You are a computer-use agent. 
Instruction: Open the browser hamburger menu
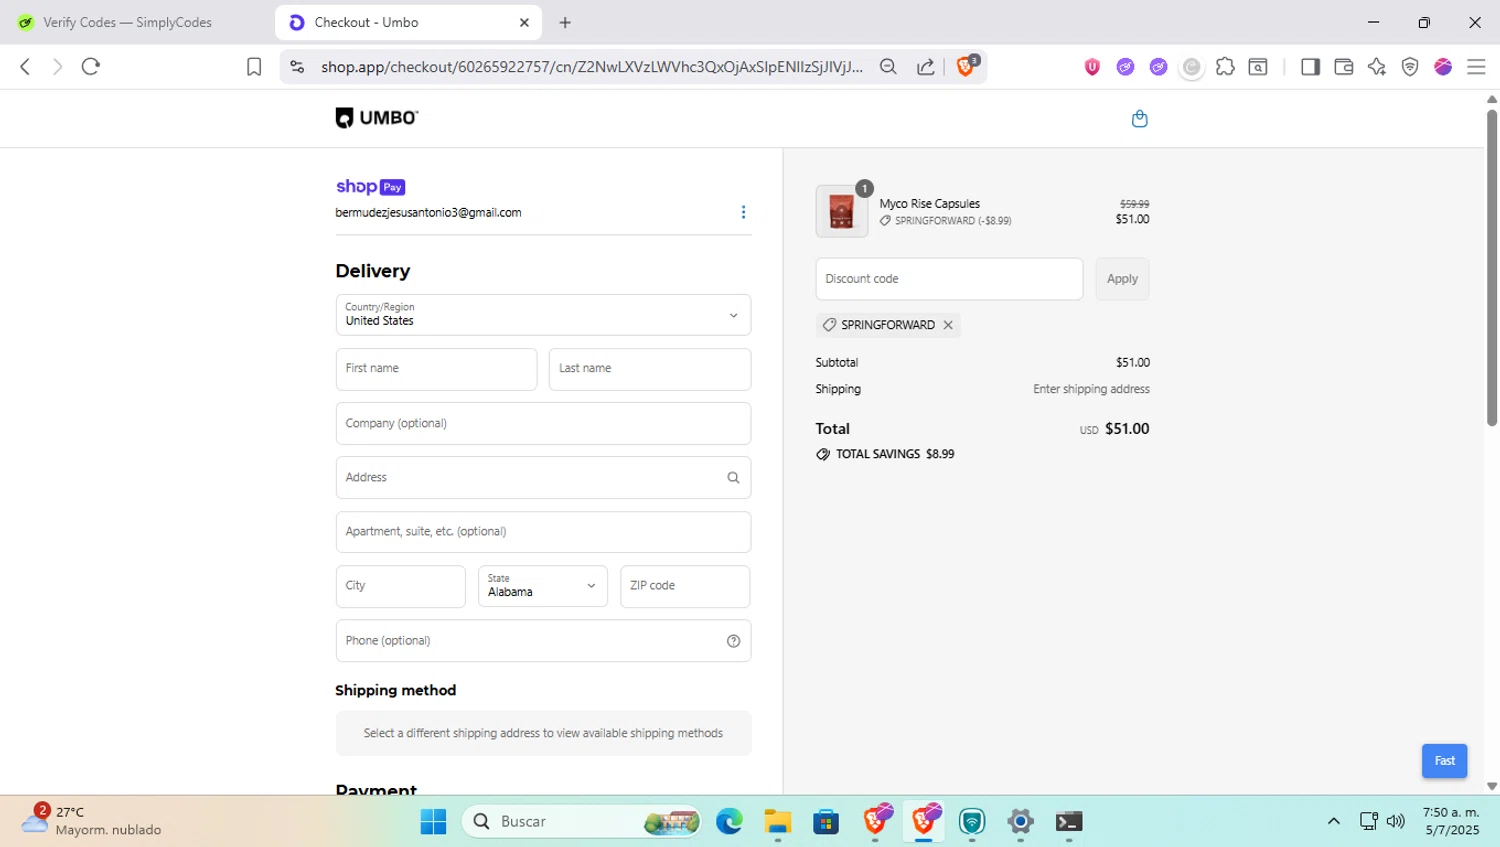pyautogui.click(x=1476, y=67)
